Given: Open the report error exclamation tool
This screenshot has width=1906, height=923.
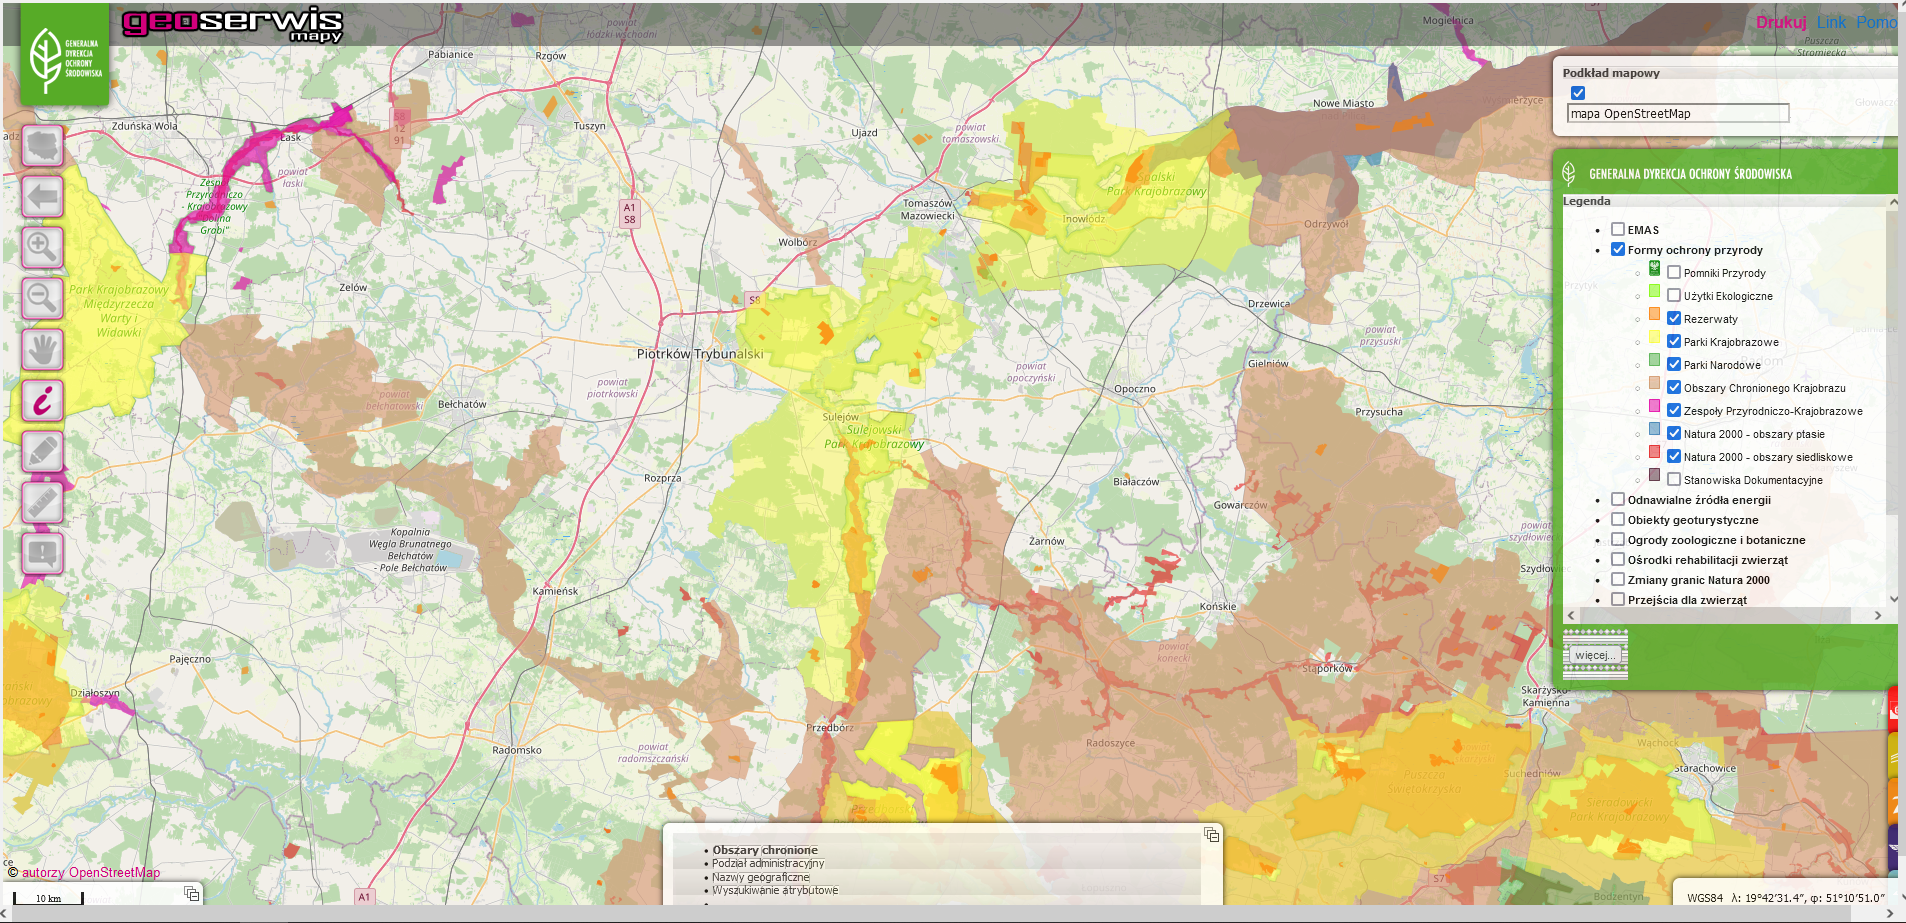Looking at the screenshot, I should pyautogui.click(x=42, y=553).
